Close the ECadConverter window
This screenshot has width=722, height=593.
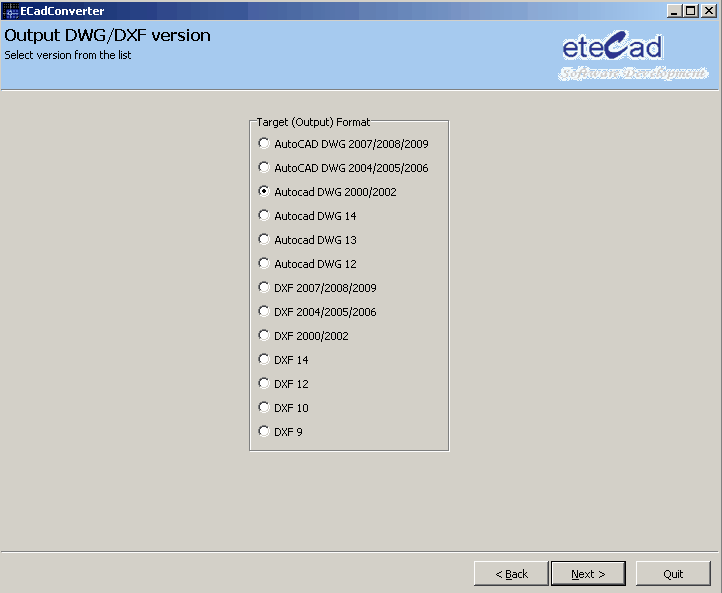708,11
